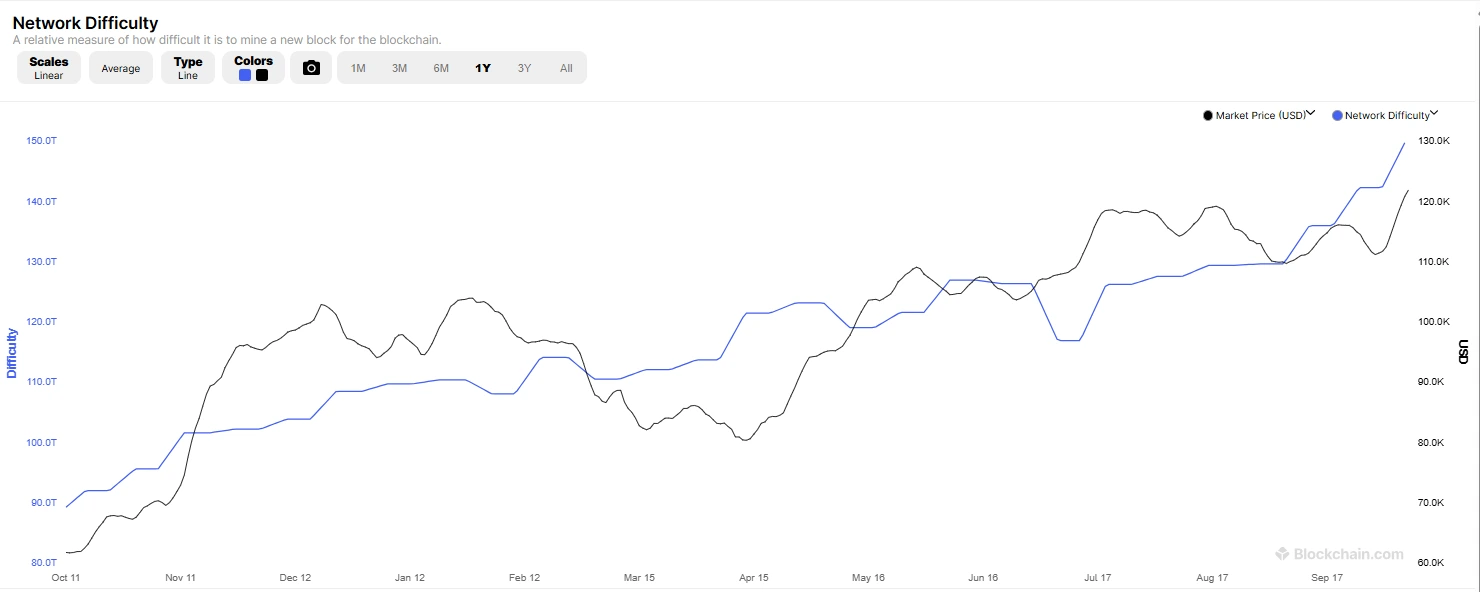Toggle the chart Type Line setting
The image size is (1480, 592).
(188, 68)
